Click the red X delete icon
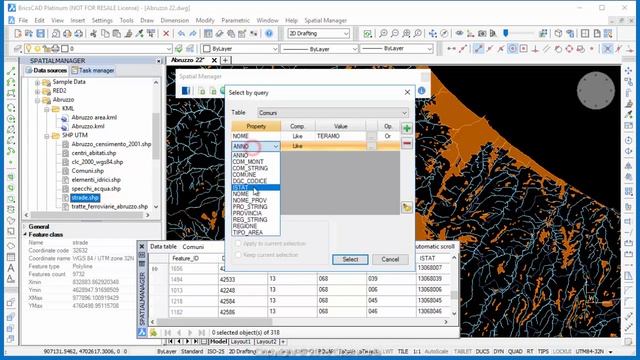640x360 pixels. tap(166, 33)
